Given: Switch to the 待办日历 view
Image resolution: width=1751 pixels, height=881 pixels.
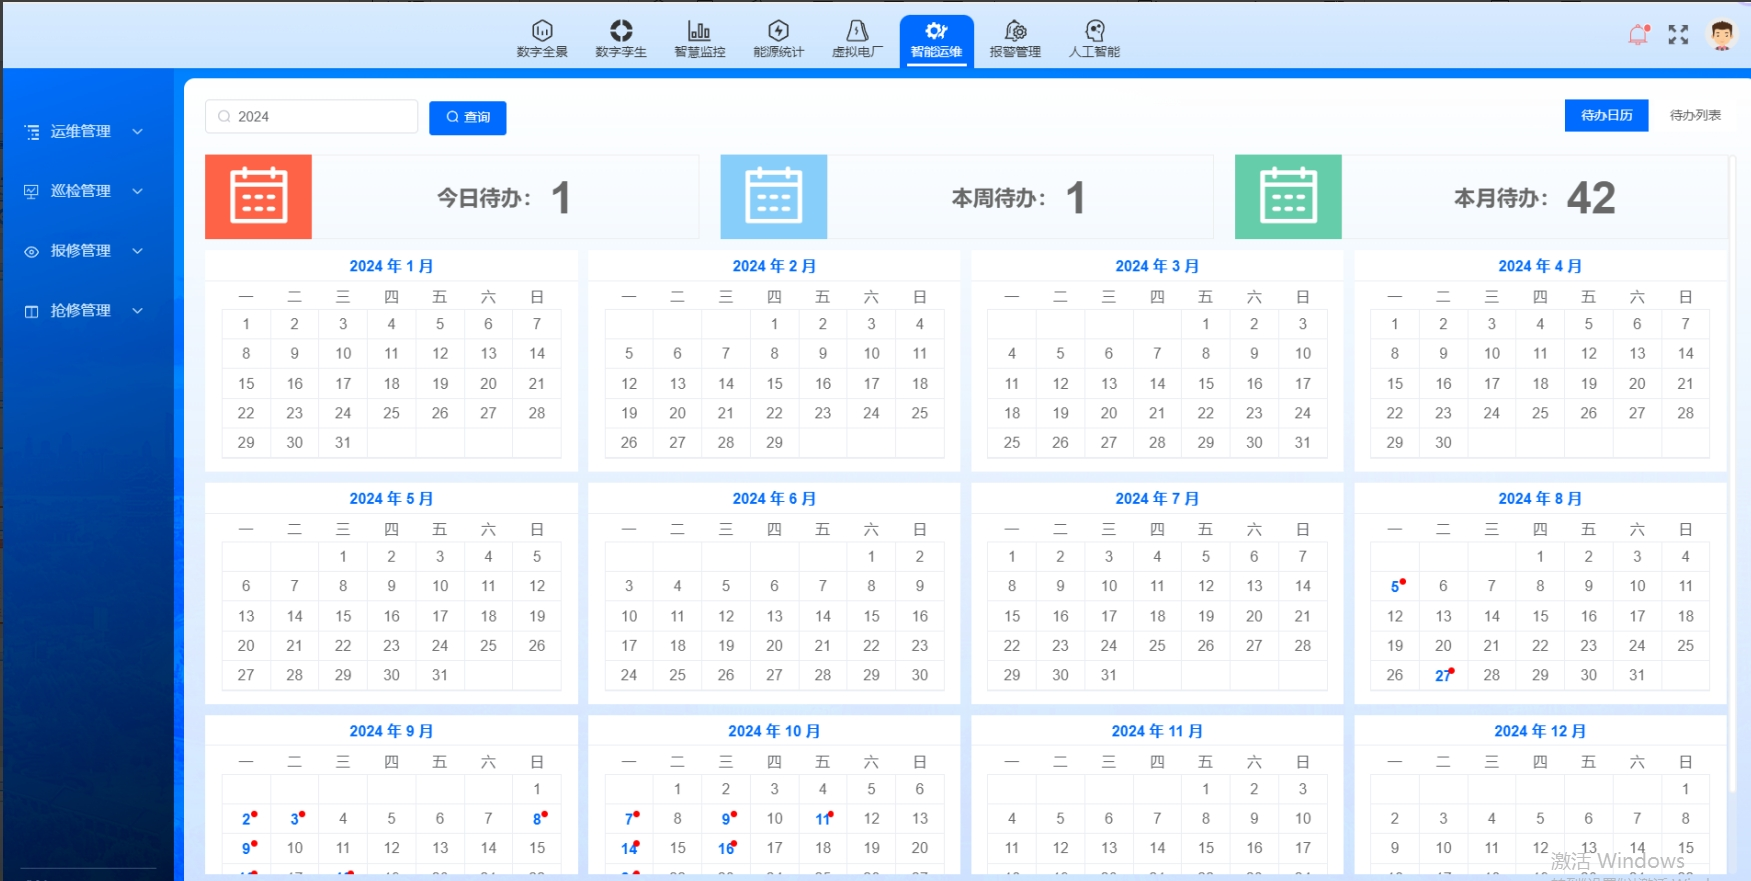Looking at the screenshot, I should (x=1606, y=115).
